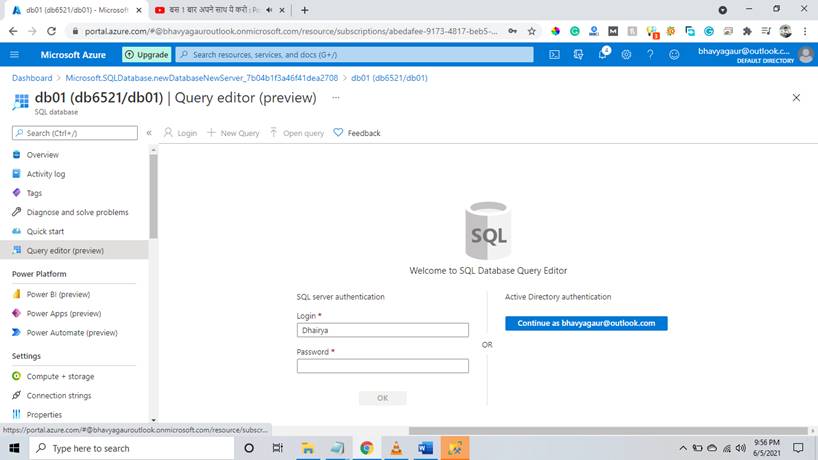Open Power Automate (preview)
This screenshot has width=818, height=460.
[x=74, y=333]
